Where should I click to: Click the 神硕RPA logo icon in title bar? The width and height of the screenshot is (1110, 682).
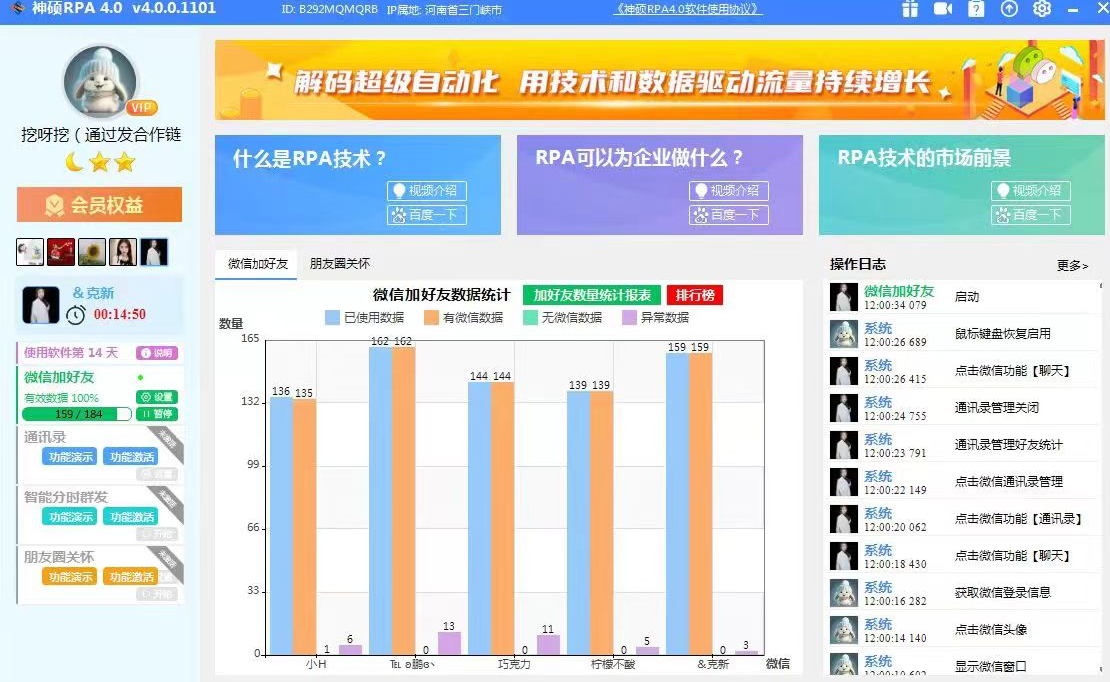pos(17,8)
